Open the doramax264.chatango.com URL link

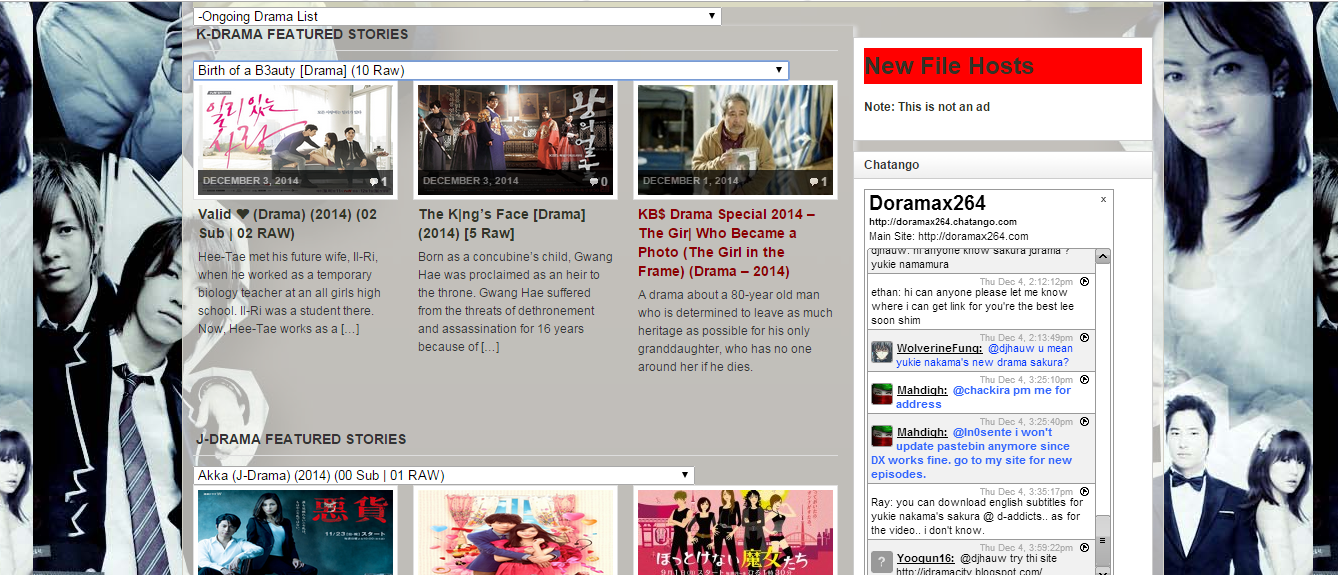point(943,222)
